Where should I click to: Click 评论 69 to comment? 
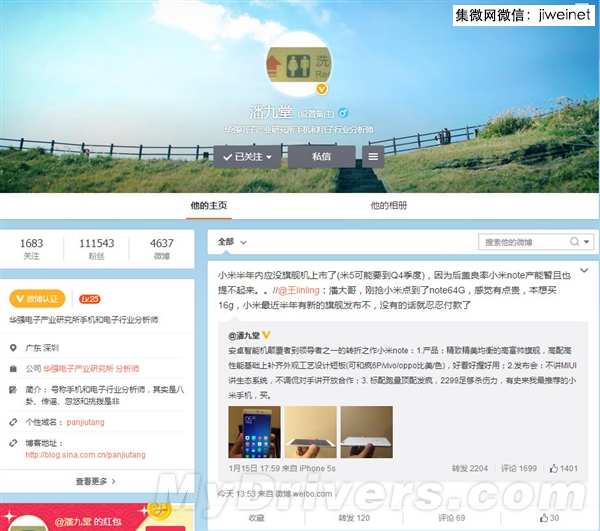(x=452, y=518)
